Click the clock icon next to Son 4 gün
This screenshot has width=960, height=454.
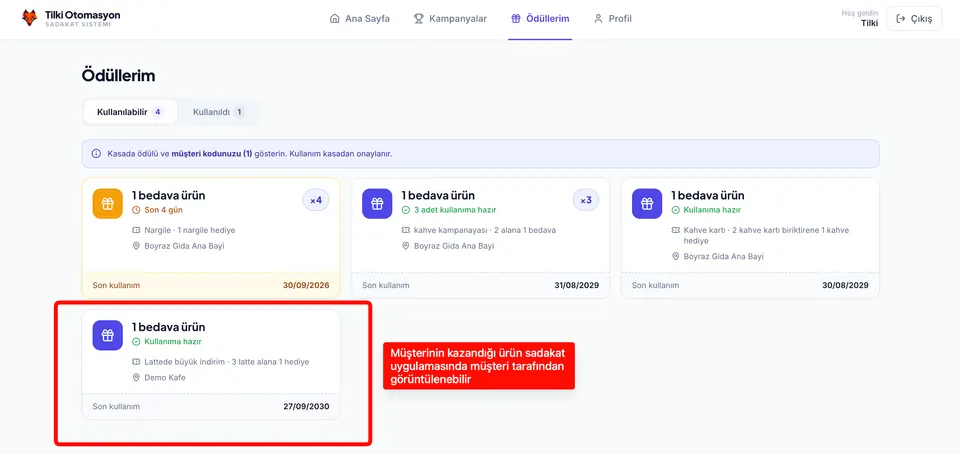[x=136, y=210]
